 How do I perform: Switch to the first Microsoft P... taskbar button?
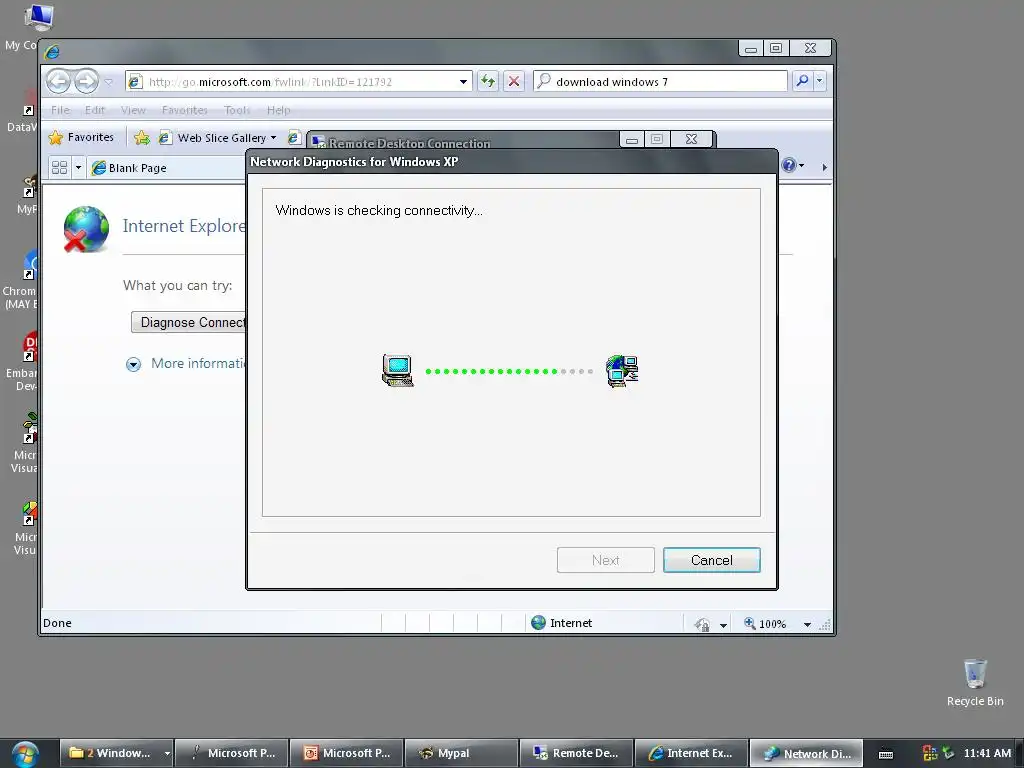point(232,753)
